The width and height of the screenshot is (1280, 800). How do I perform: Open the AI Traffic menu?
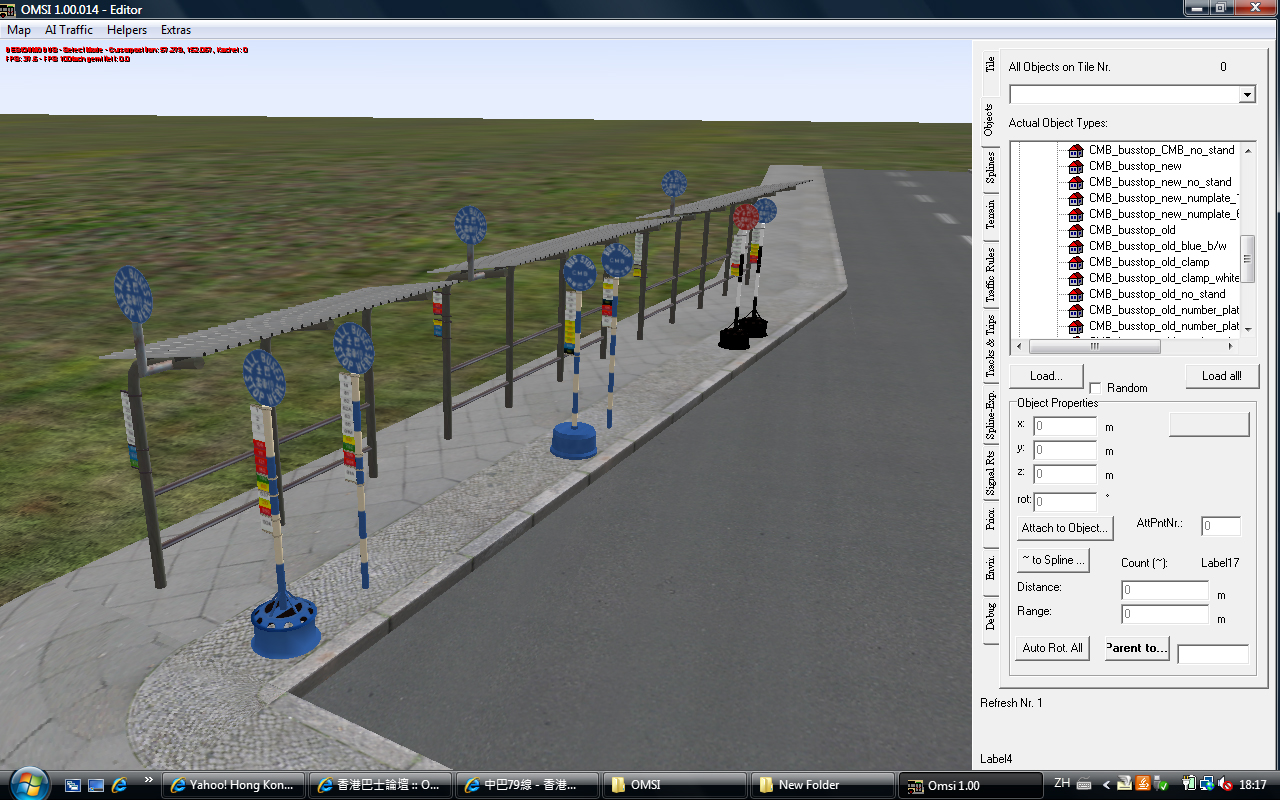[x=69, y=30]
